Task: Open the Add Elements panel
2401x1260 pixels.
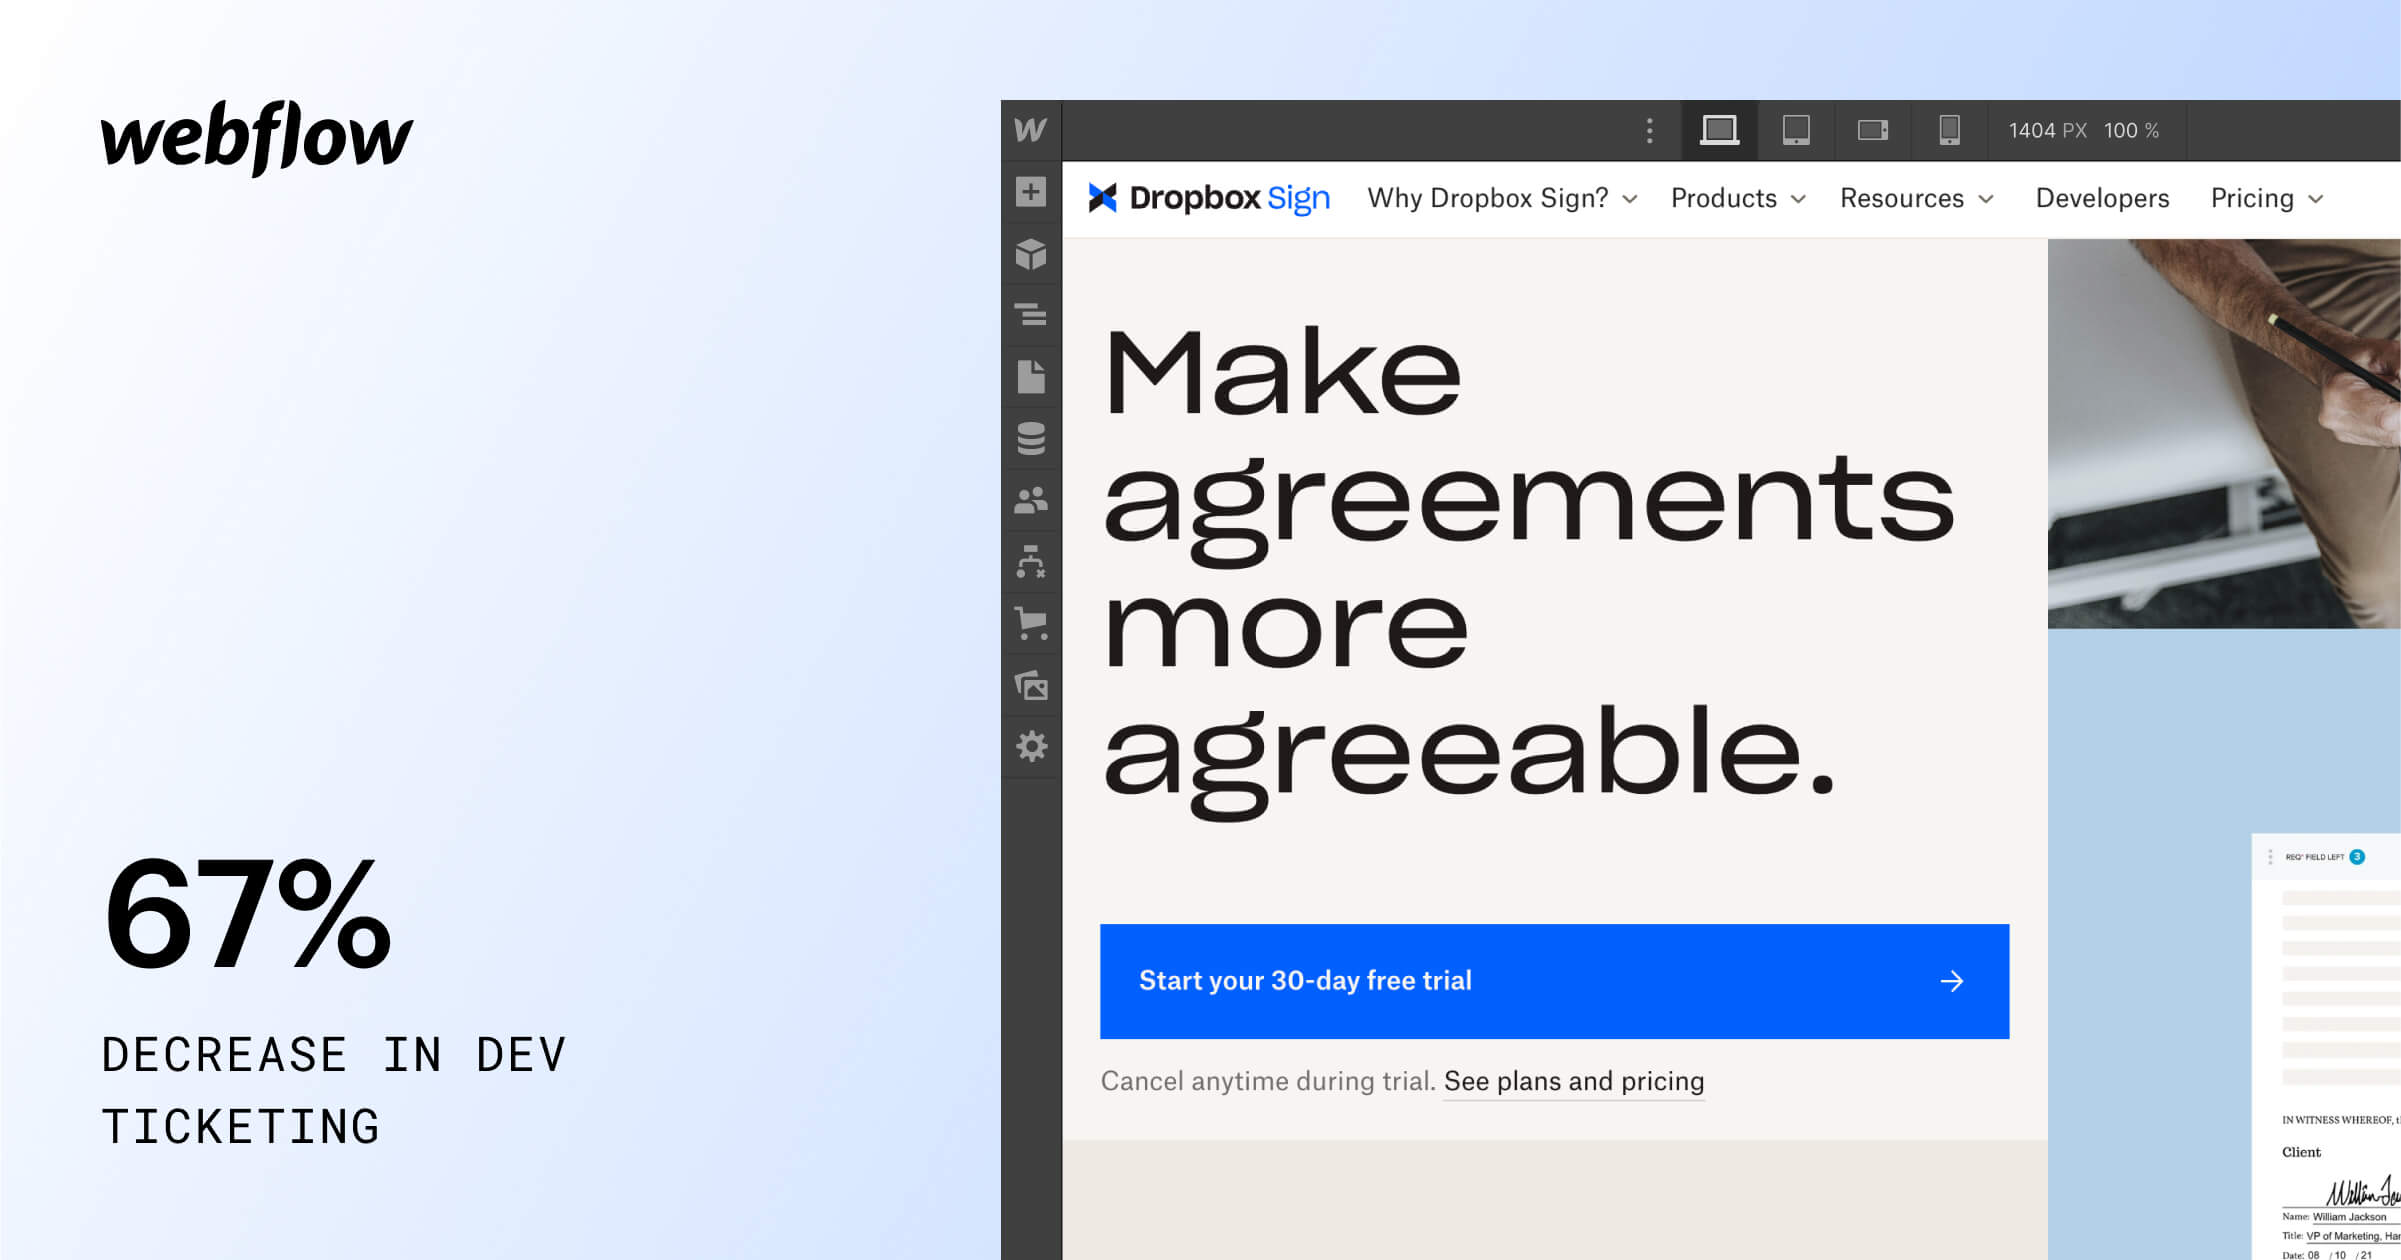Action: (1030, 191)
